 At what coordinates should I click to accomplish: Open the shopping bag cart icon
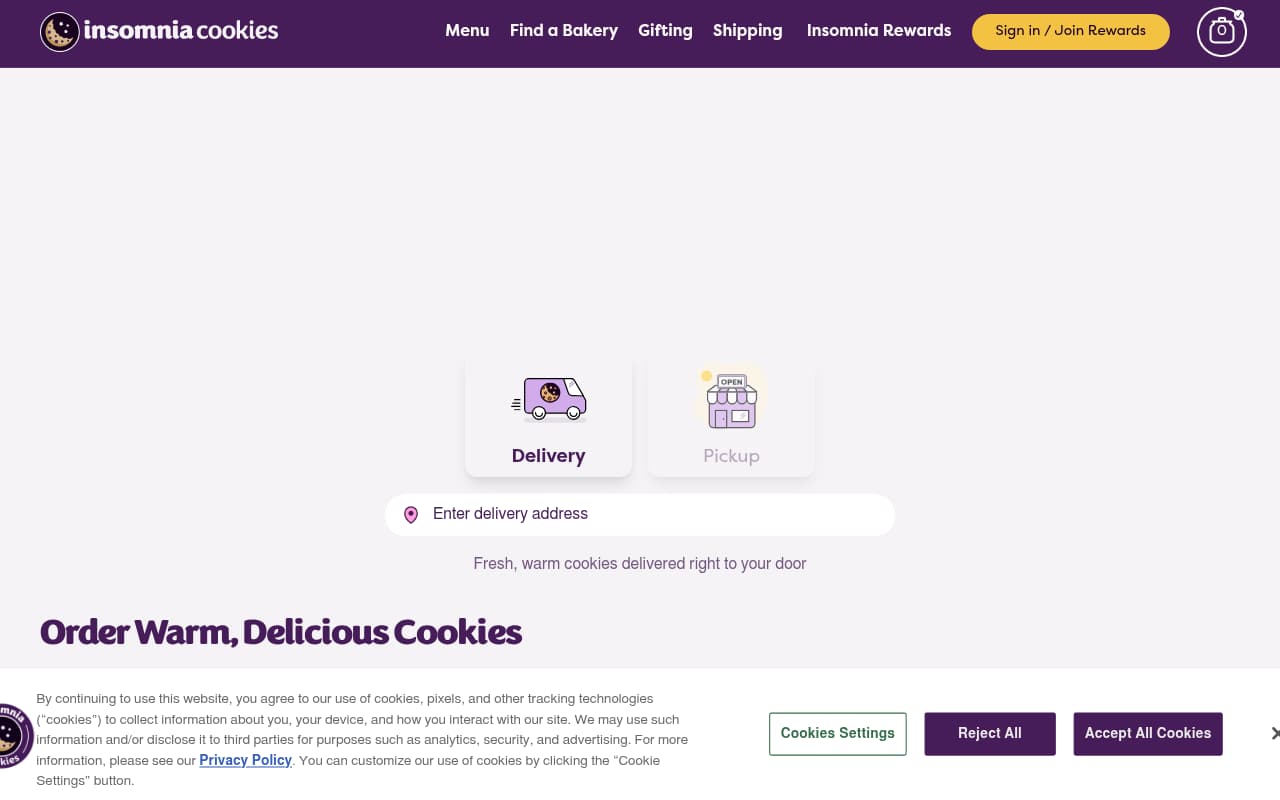tap(1221, 32)
